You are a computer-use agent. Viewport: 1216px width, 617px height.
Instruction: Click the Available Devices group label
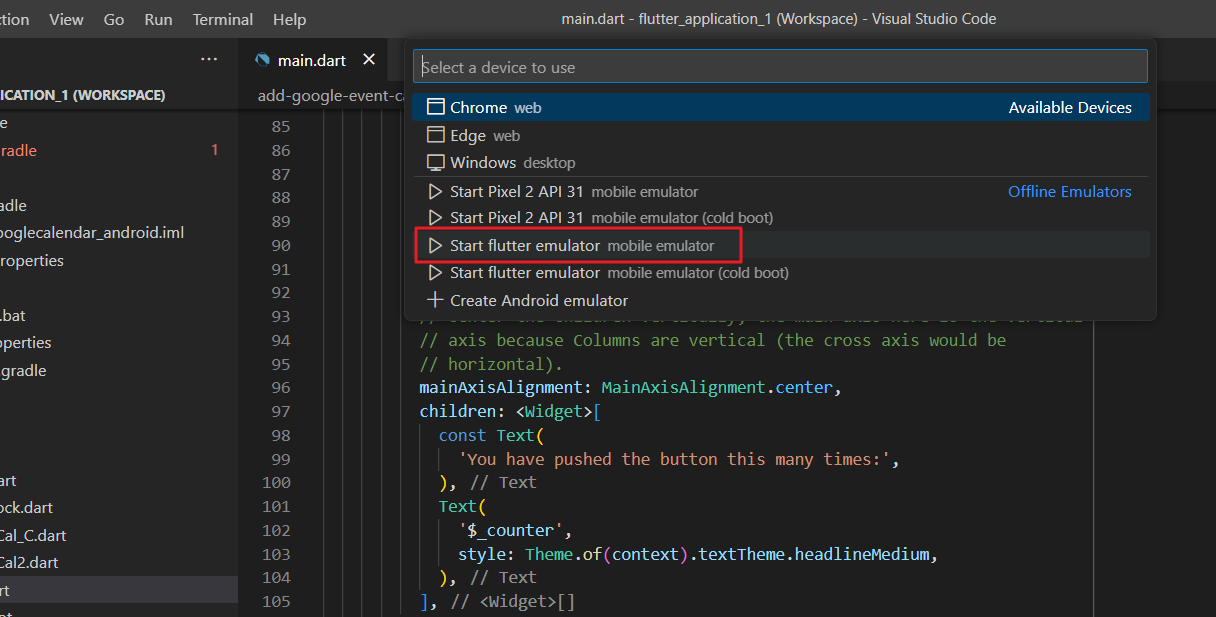coord(1070,107)
